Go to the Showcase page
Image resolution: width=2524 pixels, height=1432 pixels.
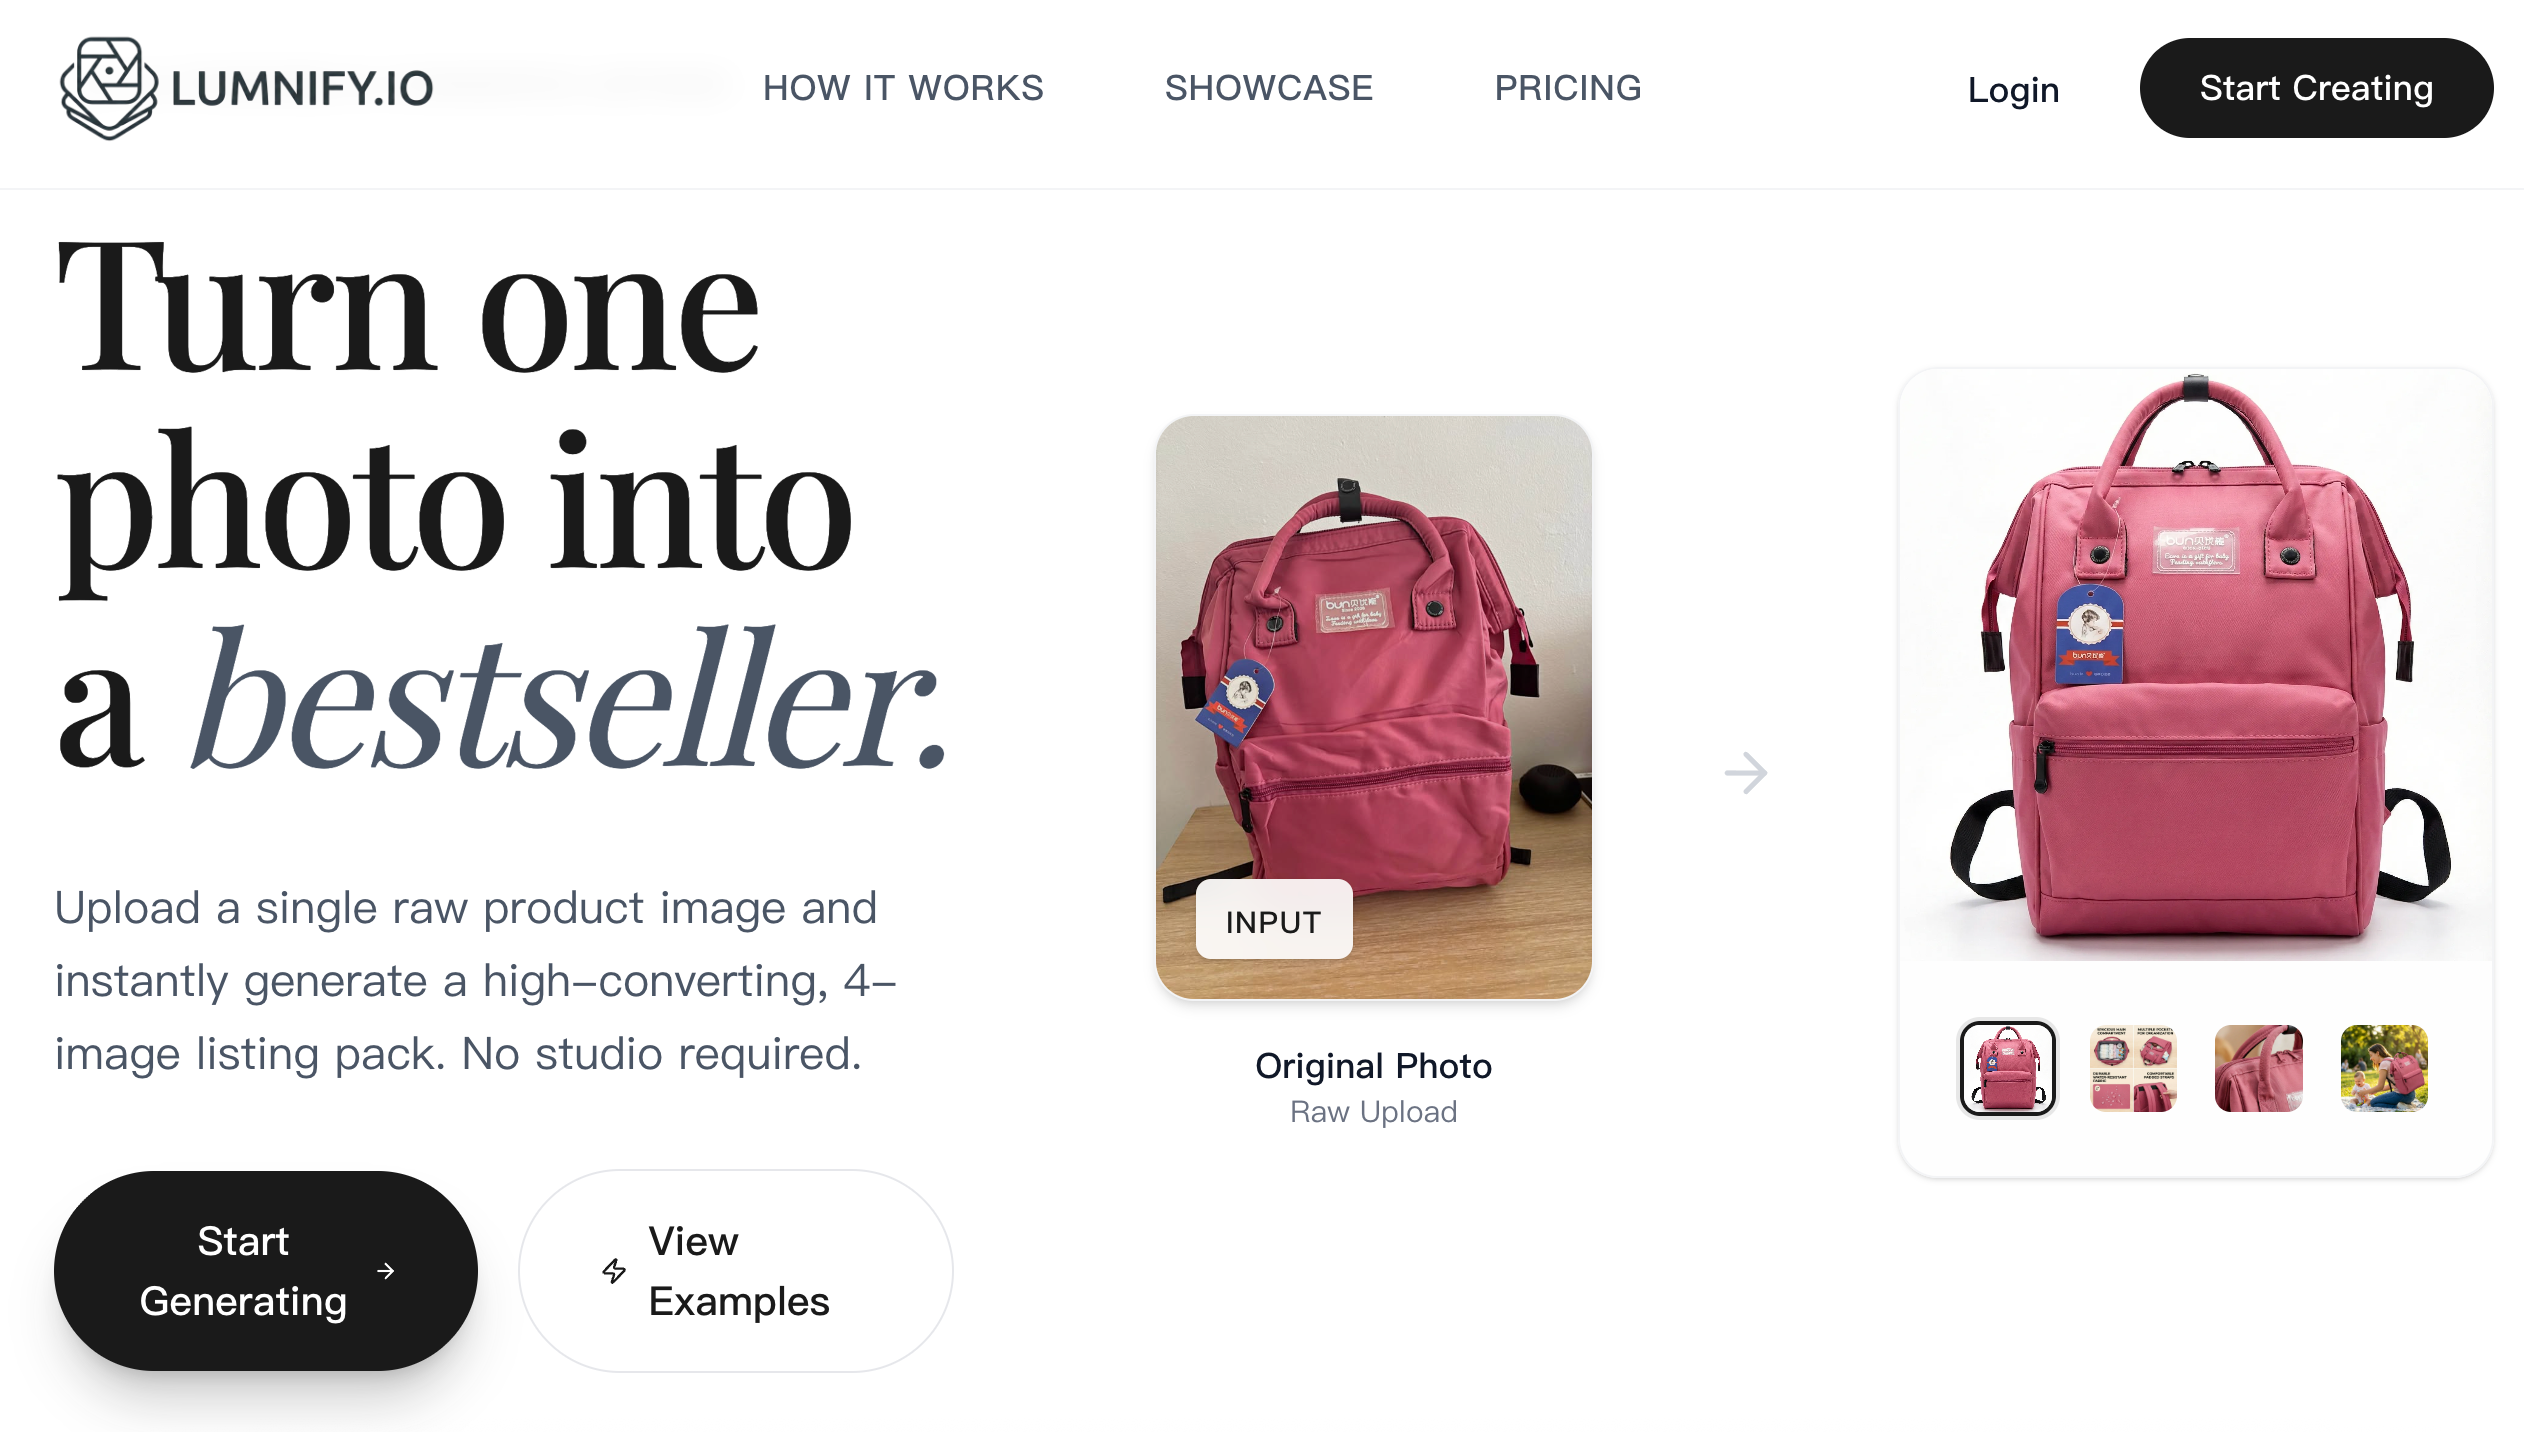pos(1269,88)
